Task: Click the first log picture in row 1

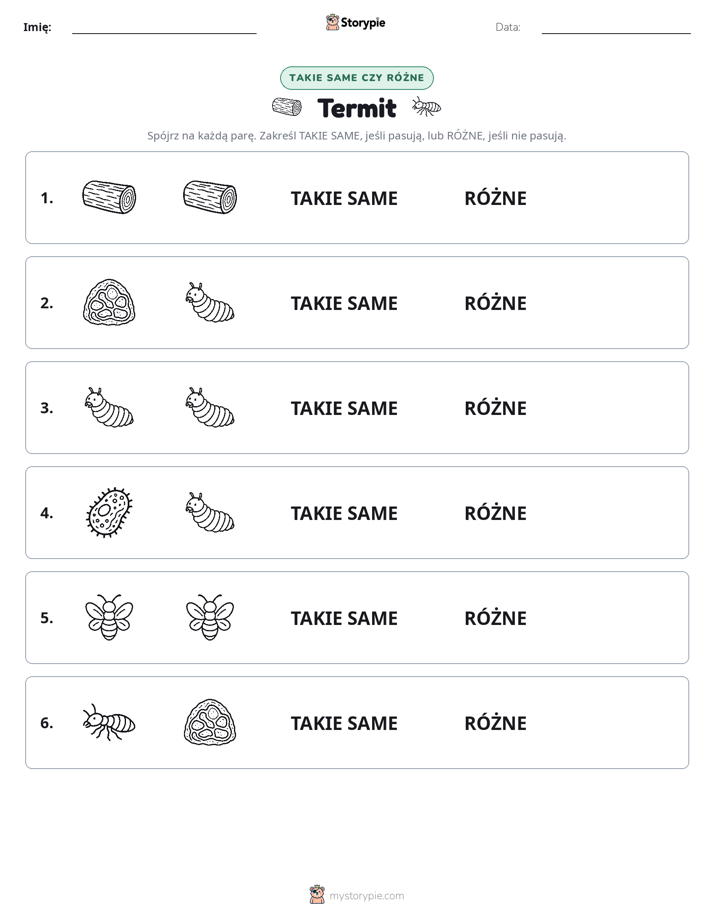Action: [109, 197]
